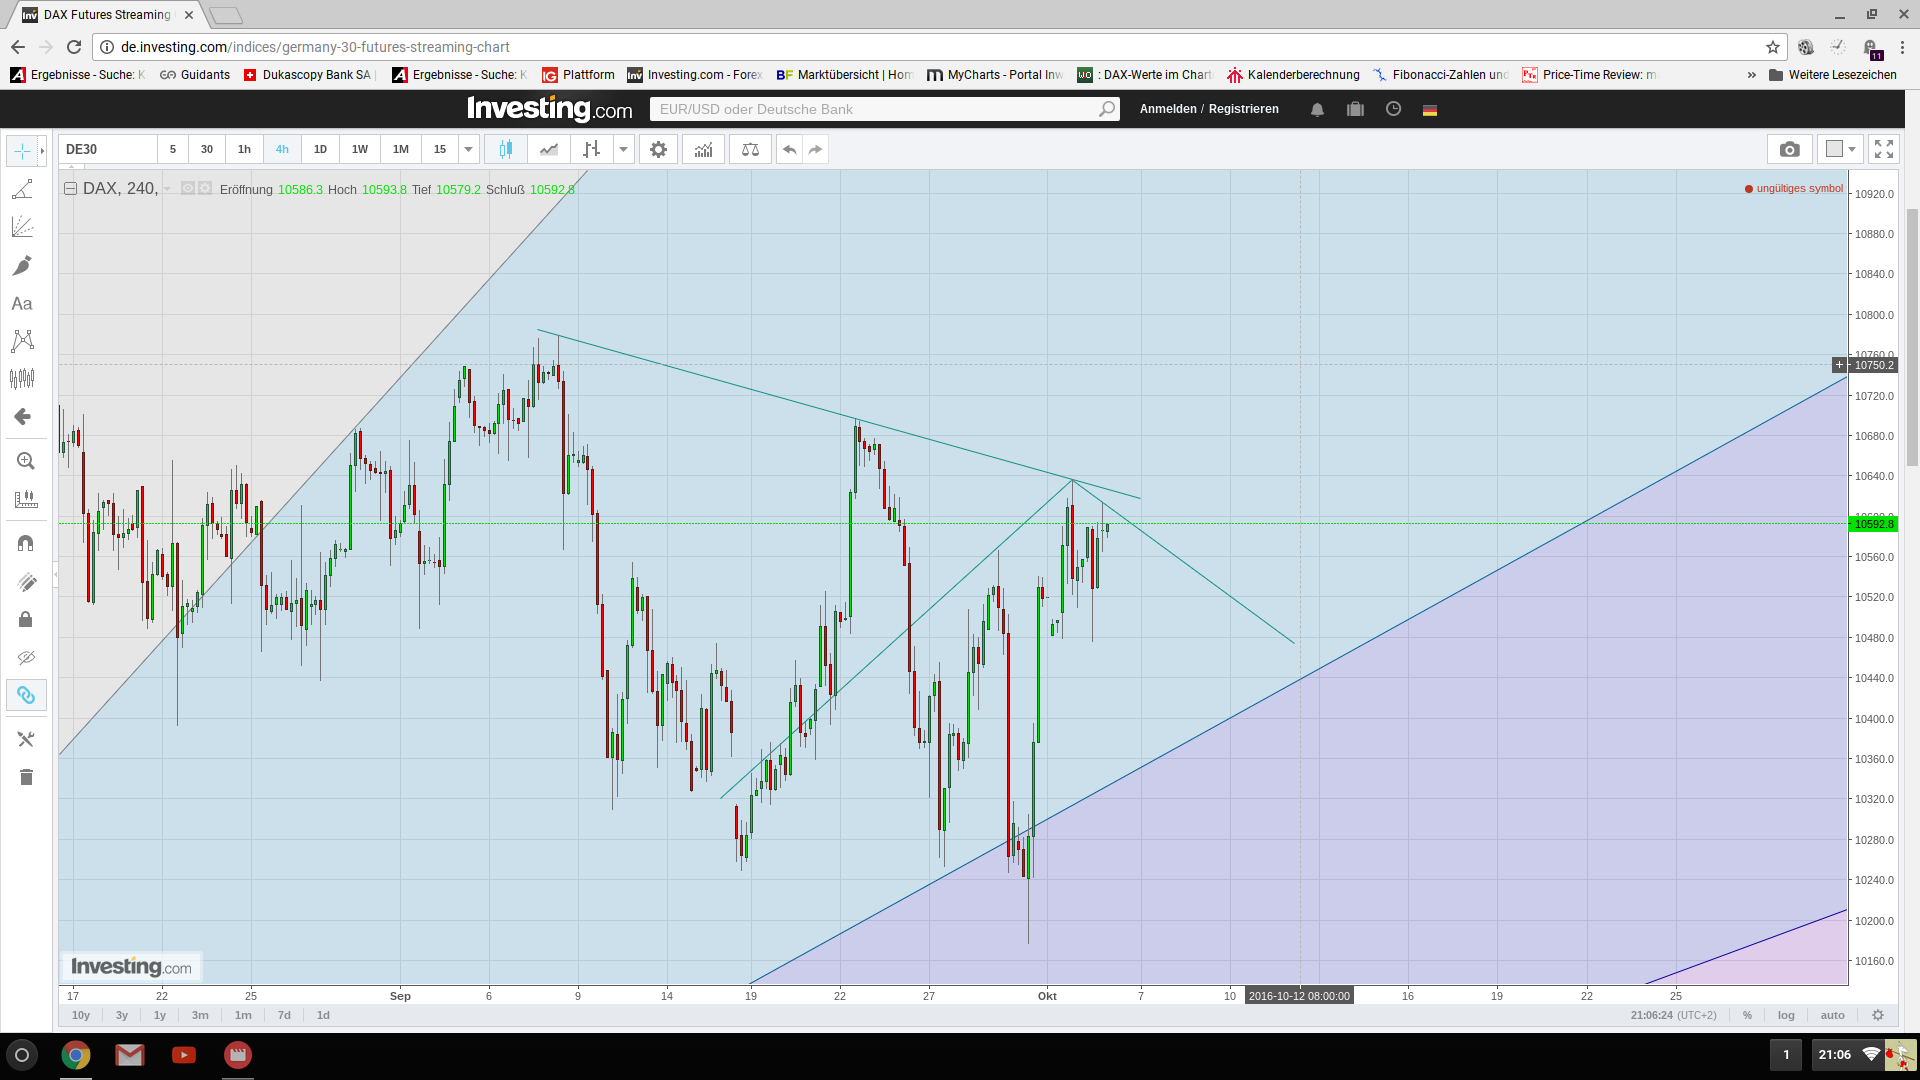This screenshot has width=1920, height=1080.
Task: Click the compare symbols scales icon
Action: click(750, 150)
